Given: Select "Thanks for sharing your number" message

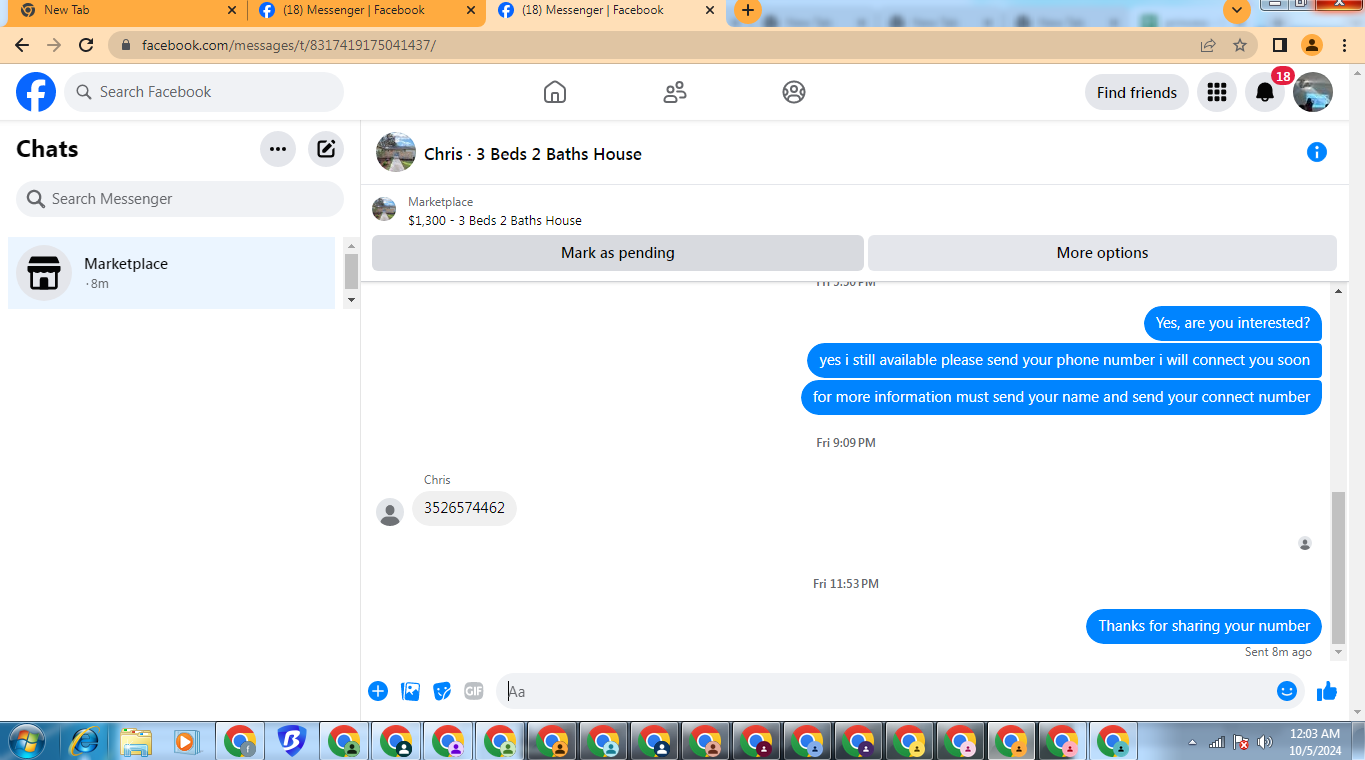Looking at the screenshot, I should [x=1204, y=626].
